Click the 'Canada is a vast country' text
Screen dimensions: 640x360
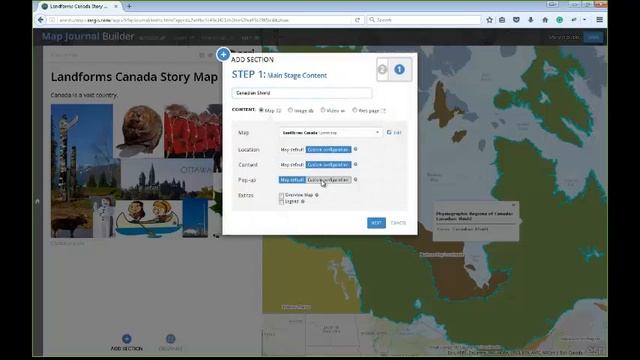coord(84,95)
